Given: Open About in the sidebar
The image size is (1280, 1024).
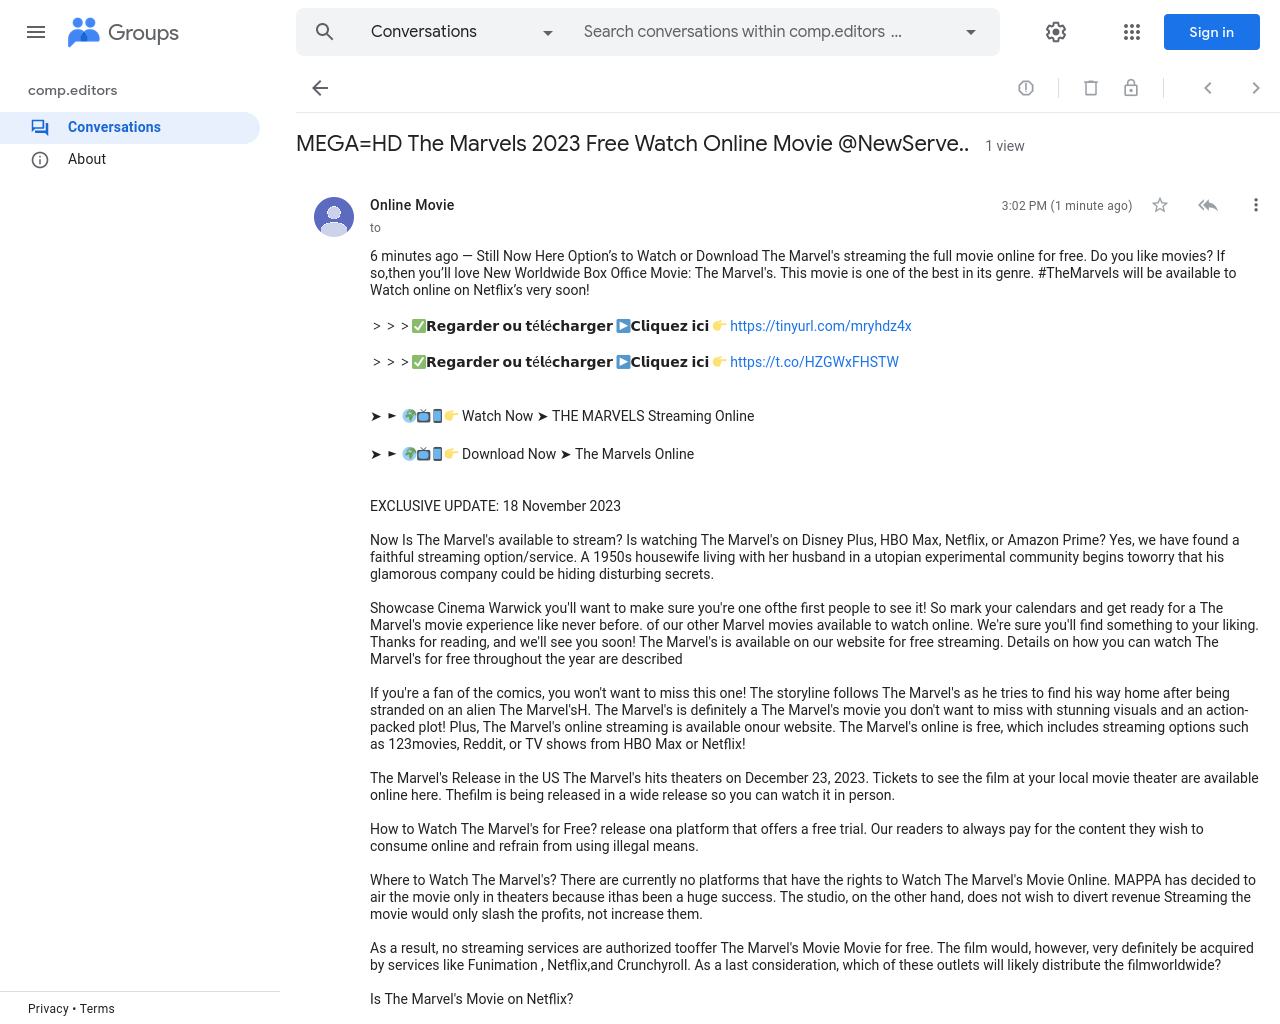Looking at the screenshot, I should point(130,159).
